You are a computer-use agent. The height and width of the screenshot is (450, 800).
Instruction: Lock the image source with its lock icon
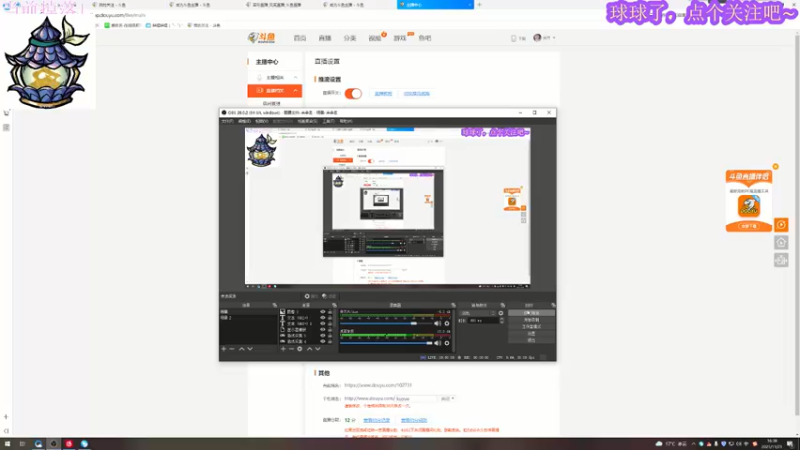330,312
